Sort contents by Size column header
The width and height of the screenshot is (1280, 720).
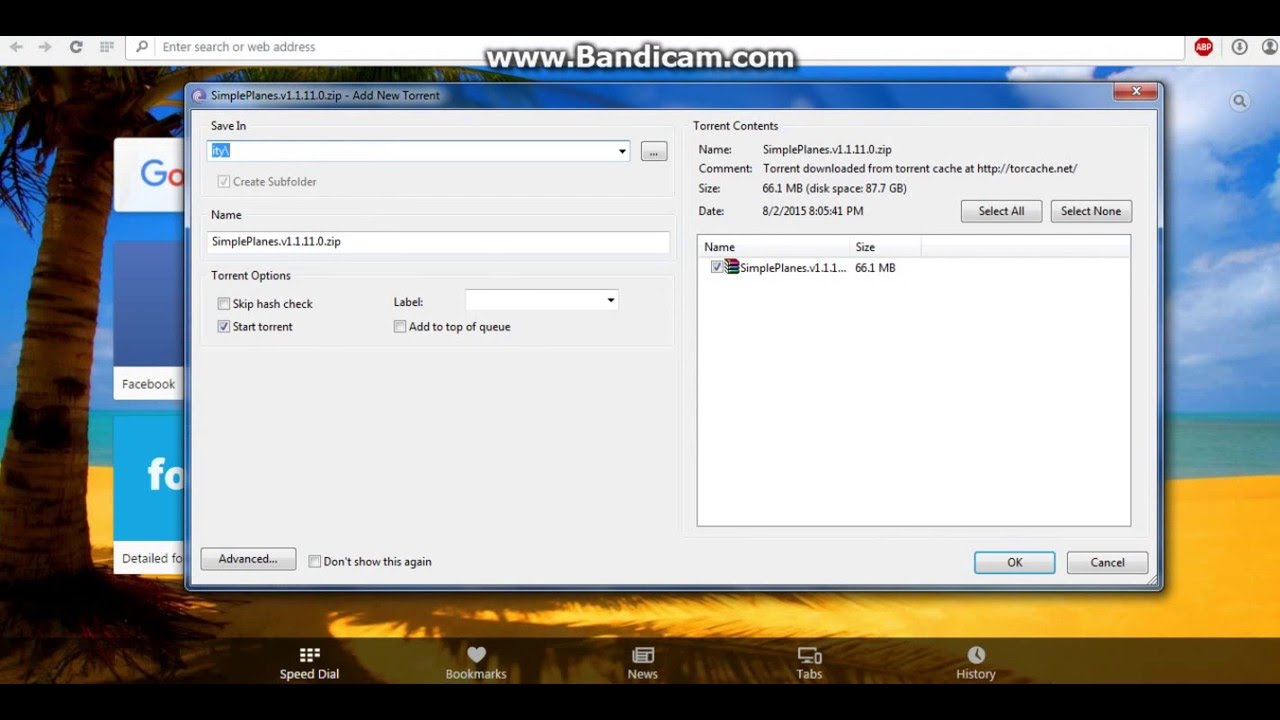(x=886, y=247)
